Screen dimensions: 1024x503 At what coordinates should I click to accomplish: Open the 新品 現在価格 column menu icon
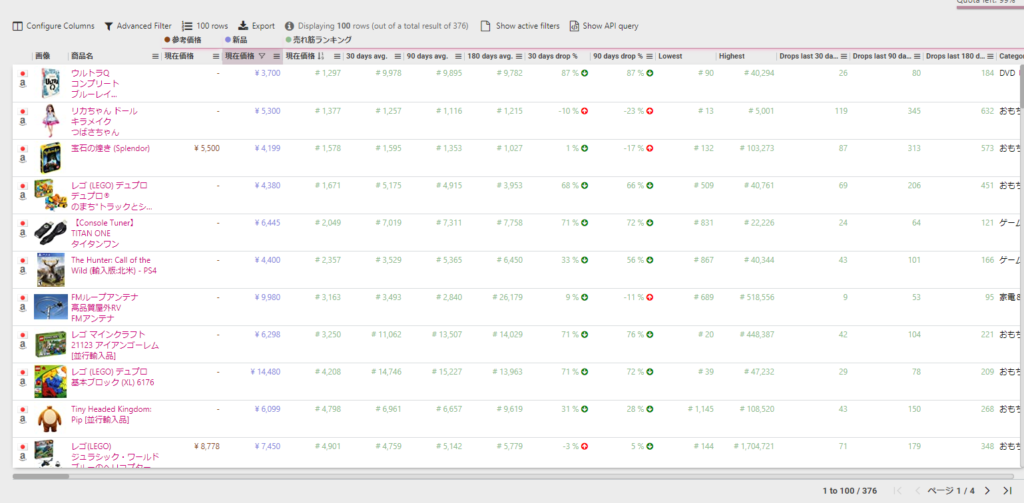pyautogui.click(x=276, y=56)
